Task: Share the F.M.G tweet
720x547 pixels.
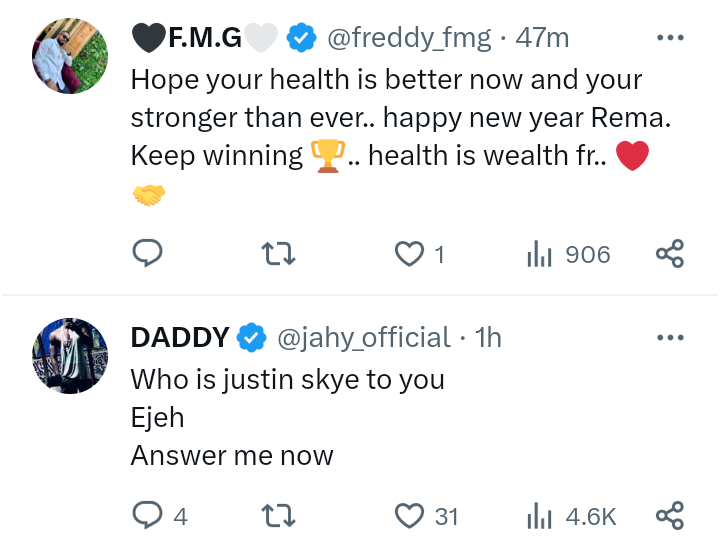Action: [x=669, y=255]
